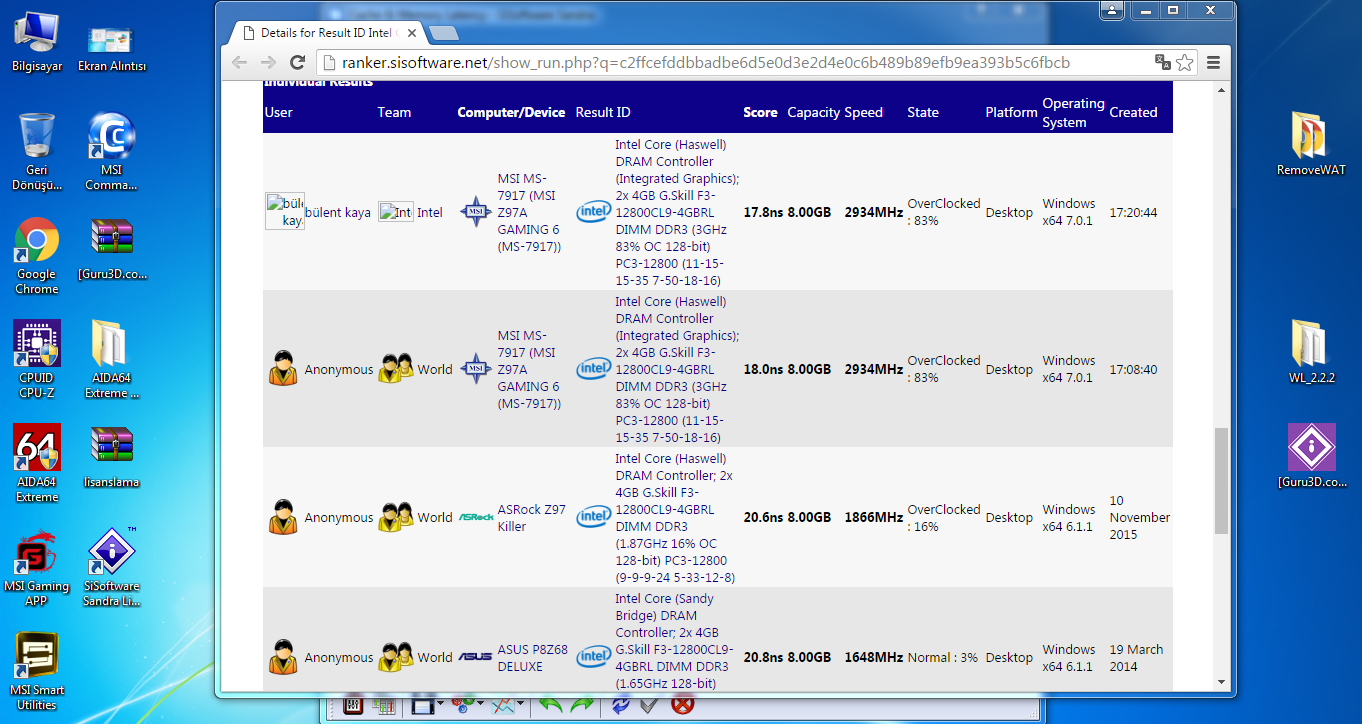Click the red cancel icon in Sandra toolbar
The height and width of the screenshot is (724, 1362).
(x=682, y=705)
